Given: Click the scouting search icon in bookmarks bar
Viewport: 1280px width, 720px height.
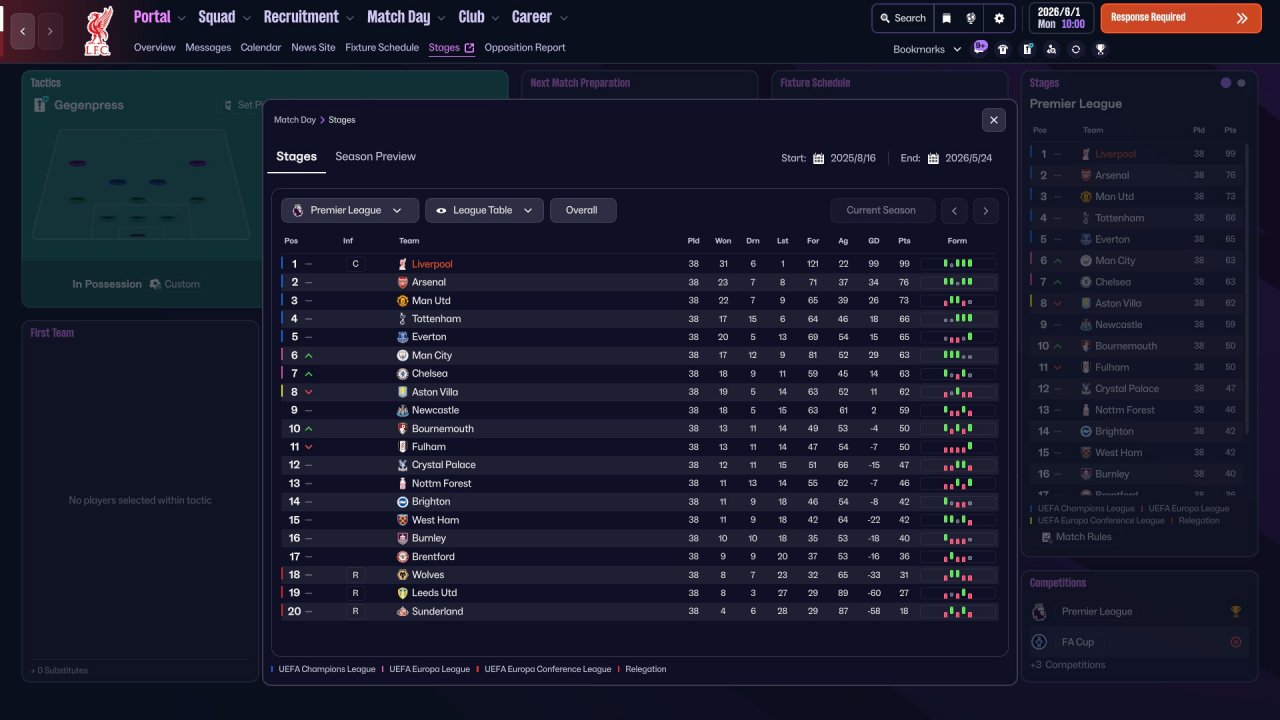Looking at the screenshot, I should click(x=1051, y=49).
